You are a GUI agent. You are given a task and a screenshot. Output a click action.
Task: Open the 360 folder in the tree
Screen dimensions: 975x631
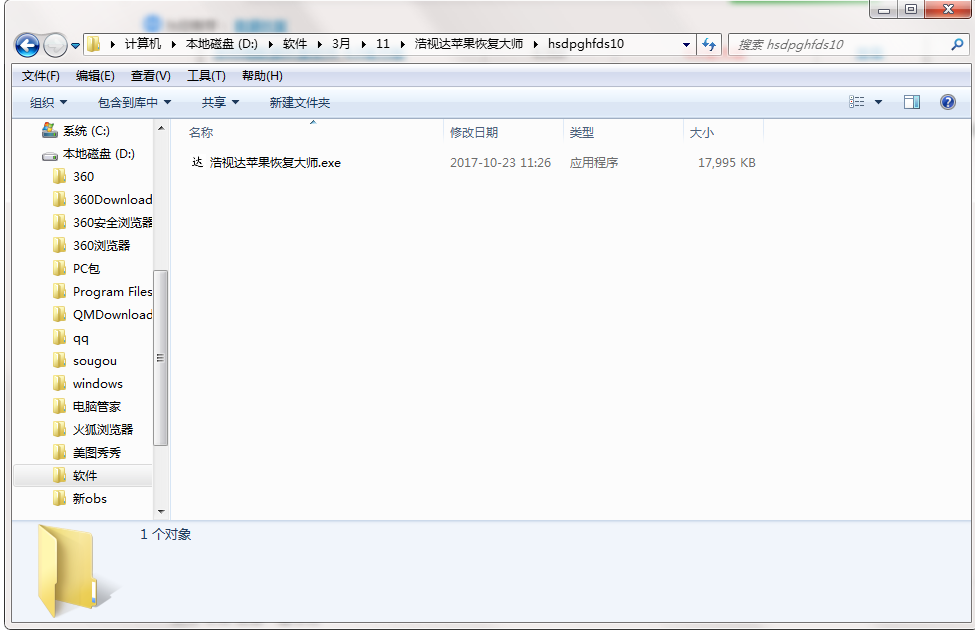point(83,177)
